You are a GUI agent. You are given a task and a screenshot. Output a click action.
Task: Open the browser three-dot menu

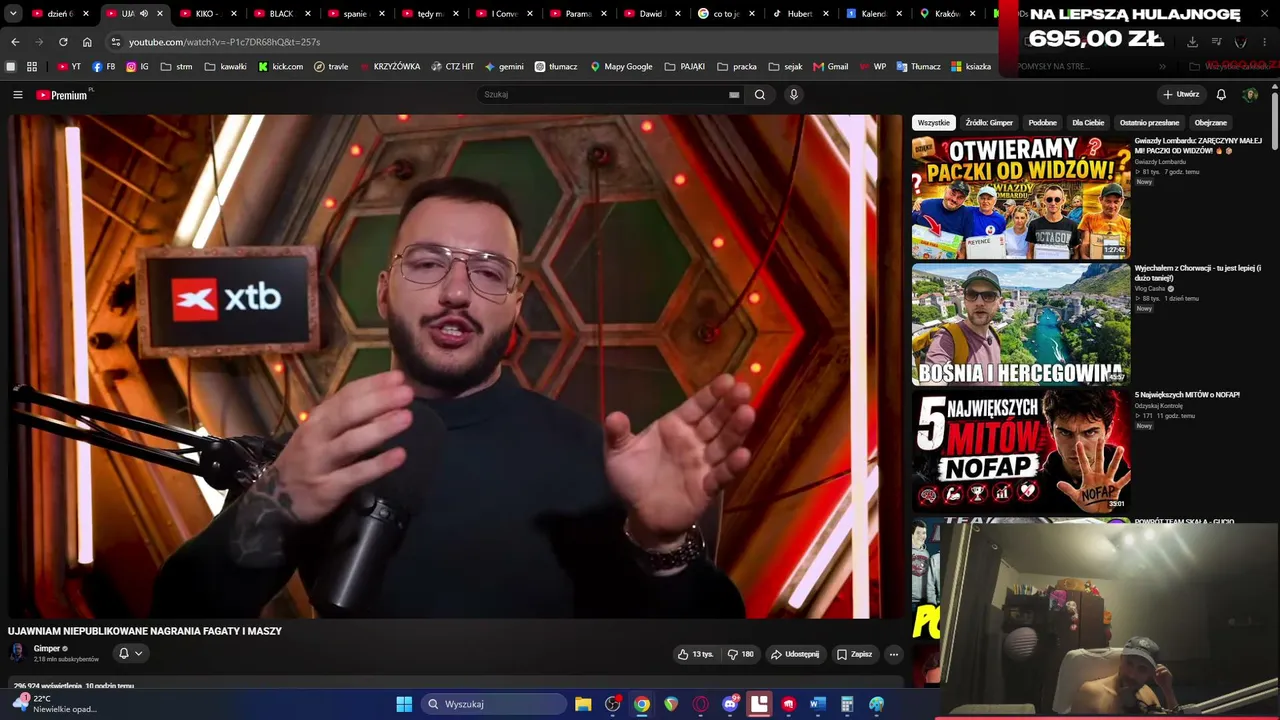point(1264,42)
